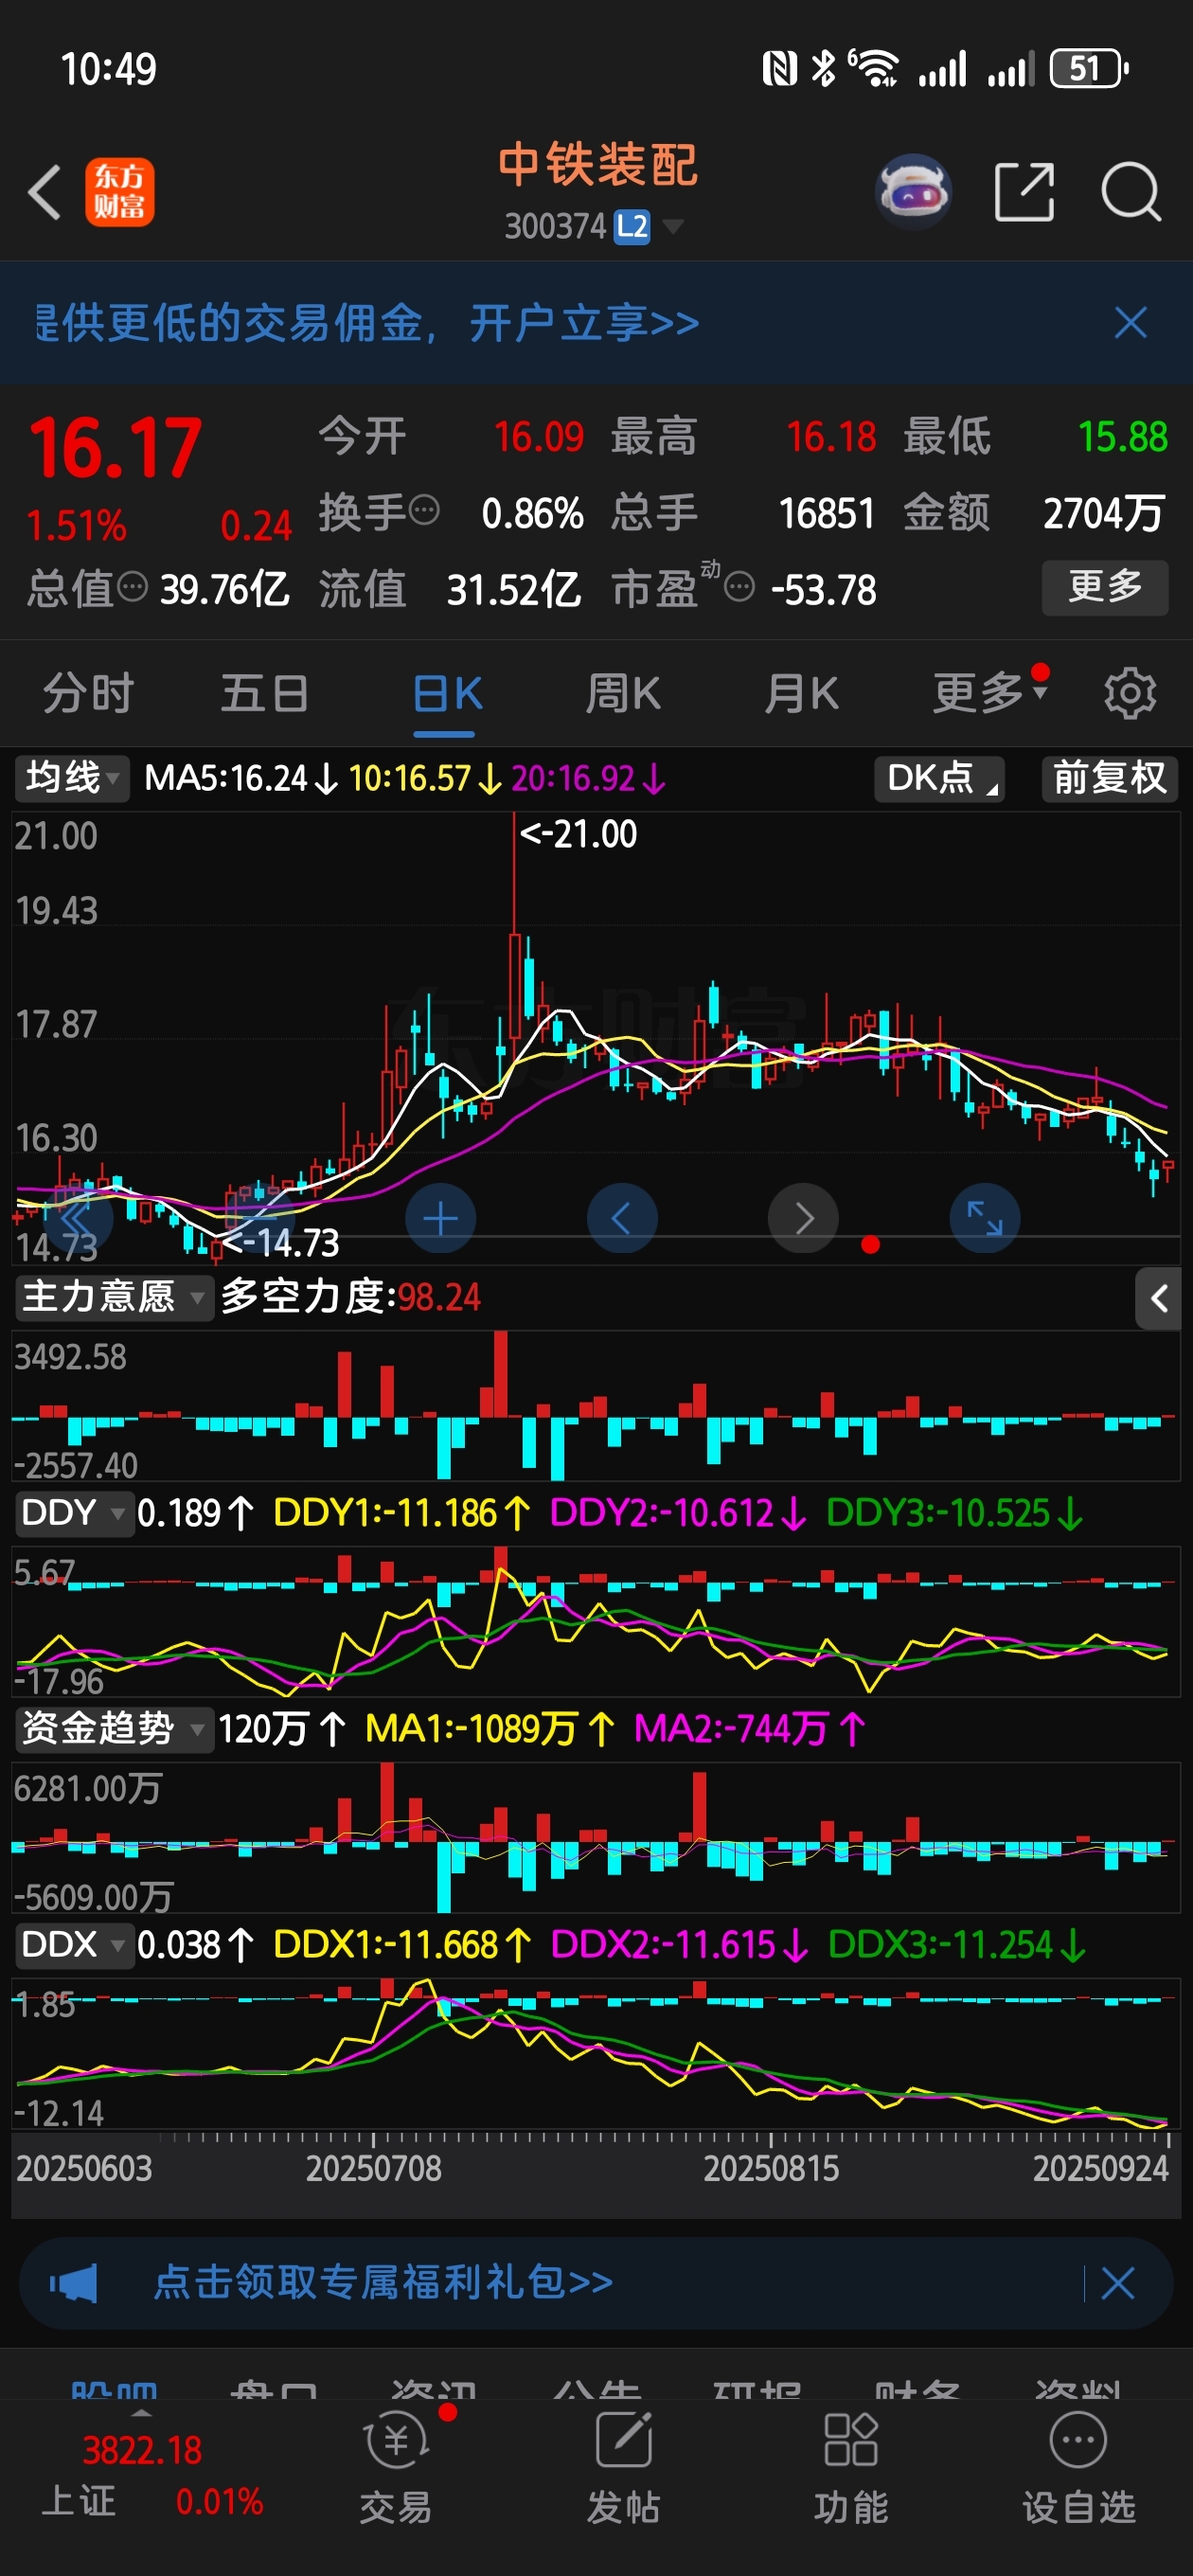
Task: Click the 前复权 adjustment button
Action: click(x=1109, y=778)
